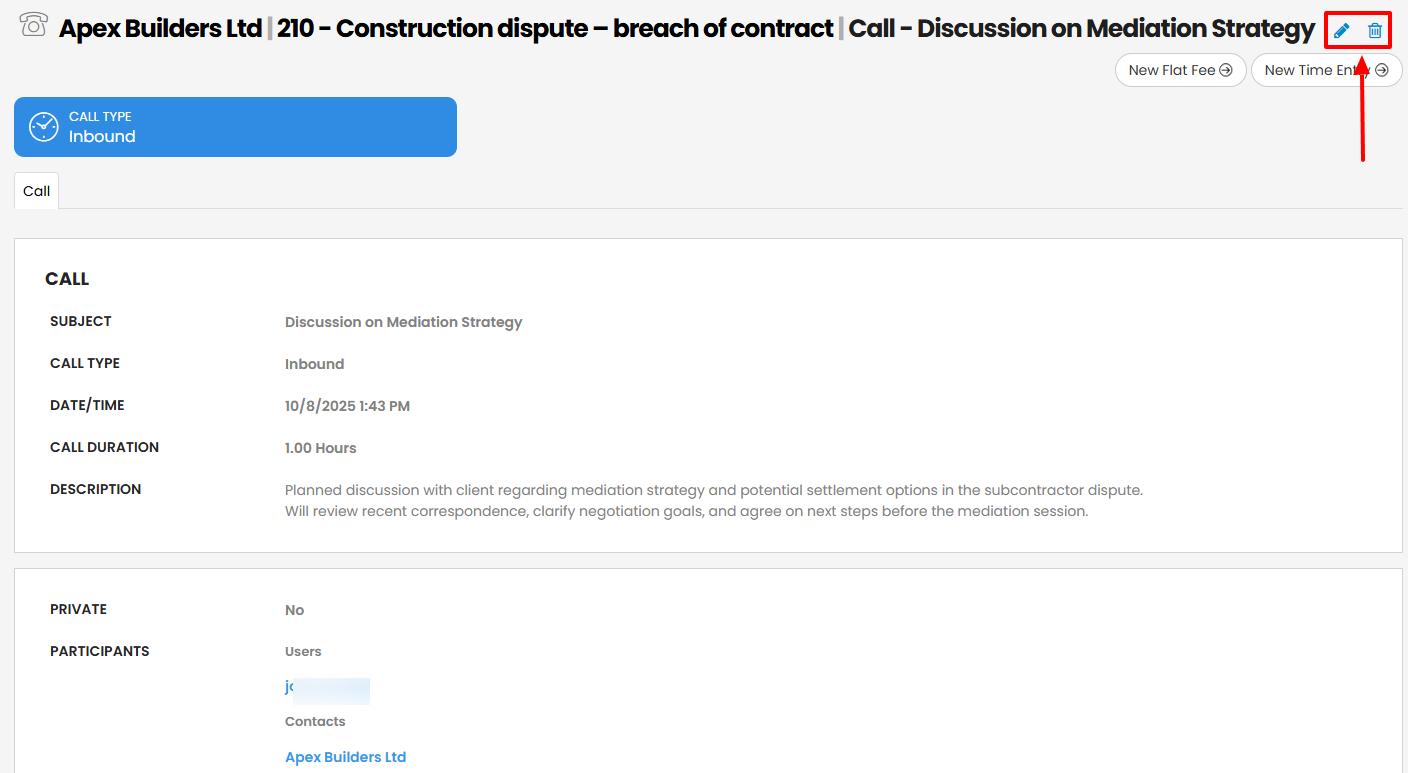Click the Date/Time value 10/8/2025 1:43 PM

pos(345,405)
